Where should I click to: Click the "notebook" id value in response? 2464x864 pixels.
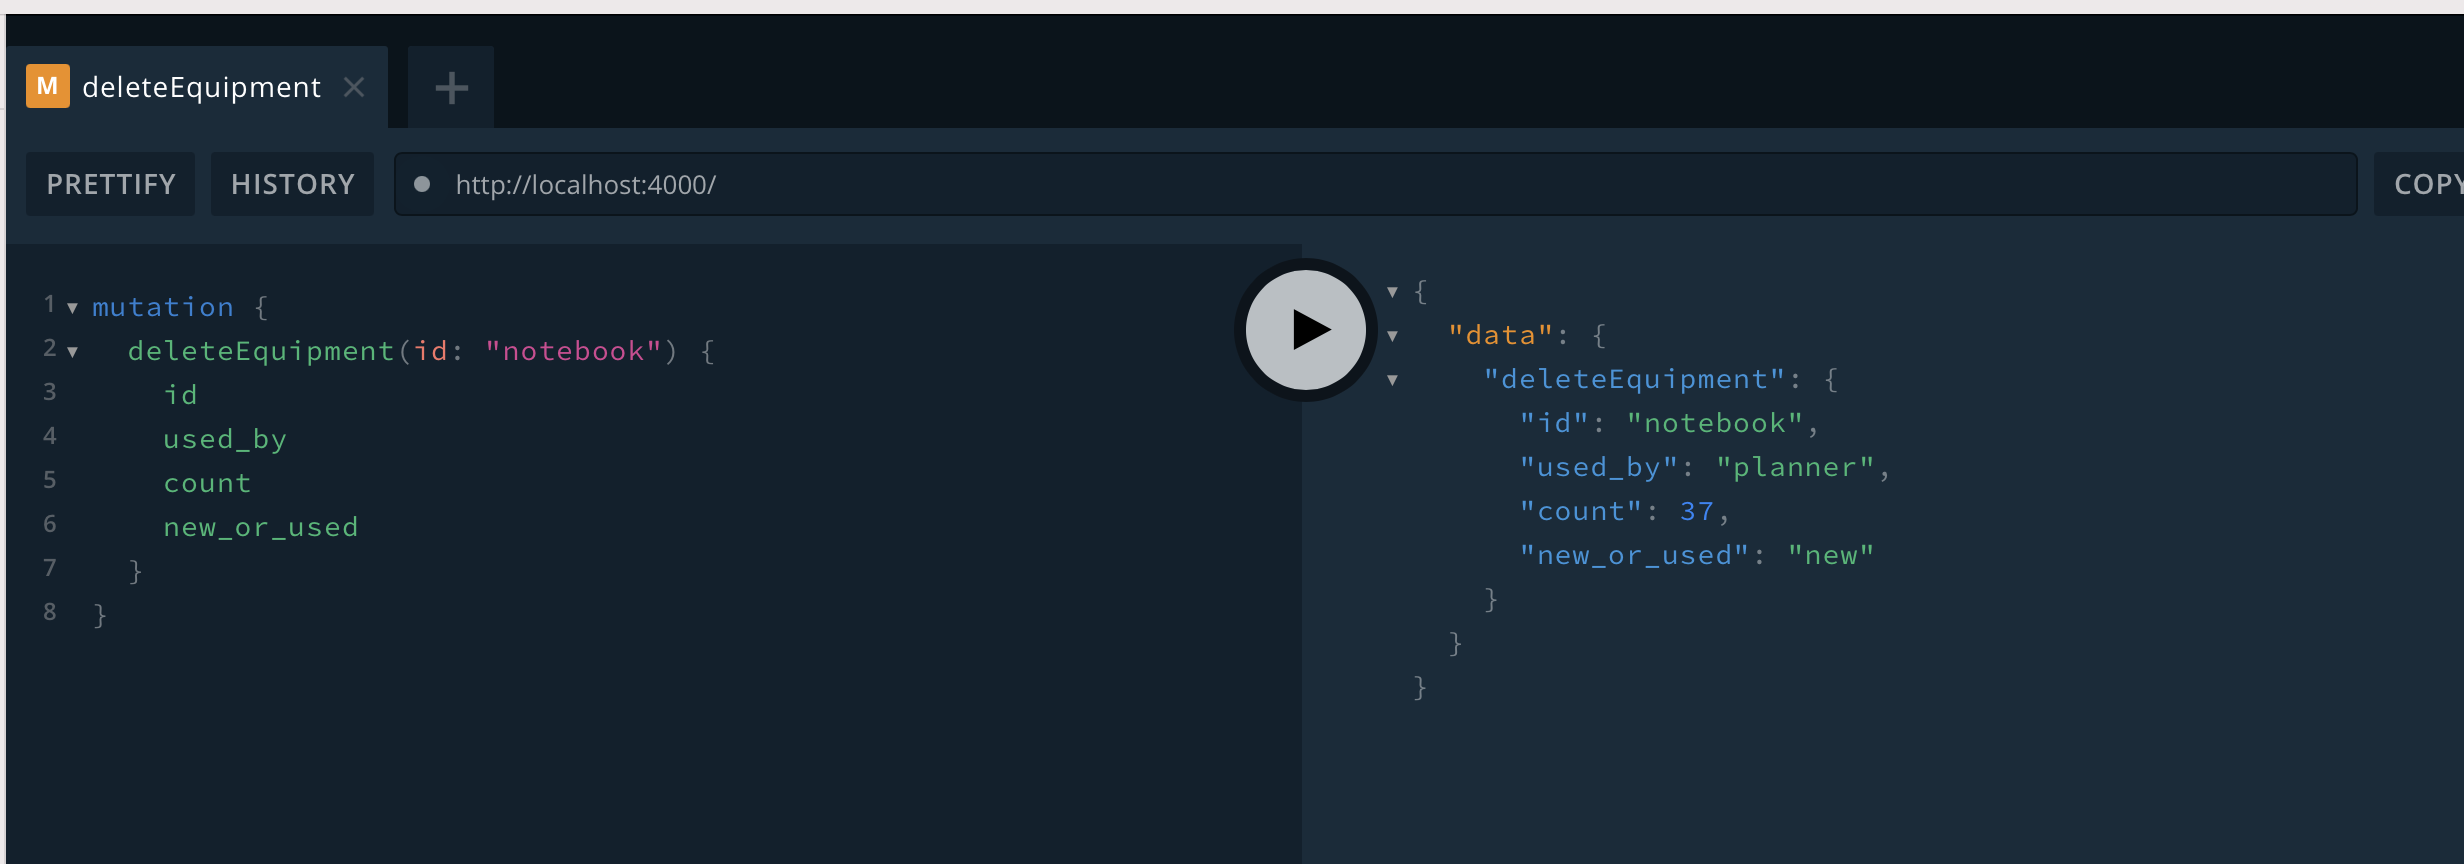[x=1715, y=423]
